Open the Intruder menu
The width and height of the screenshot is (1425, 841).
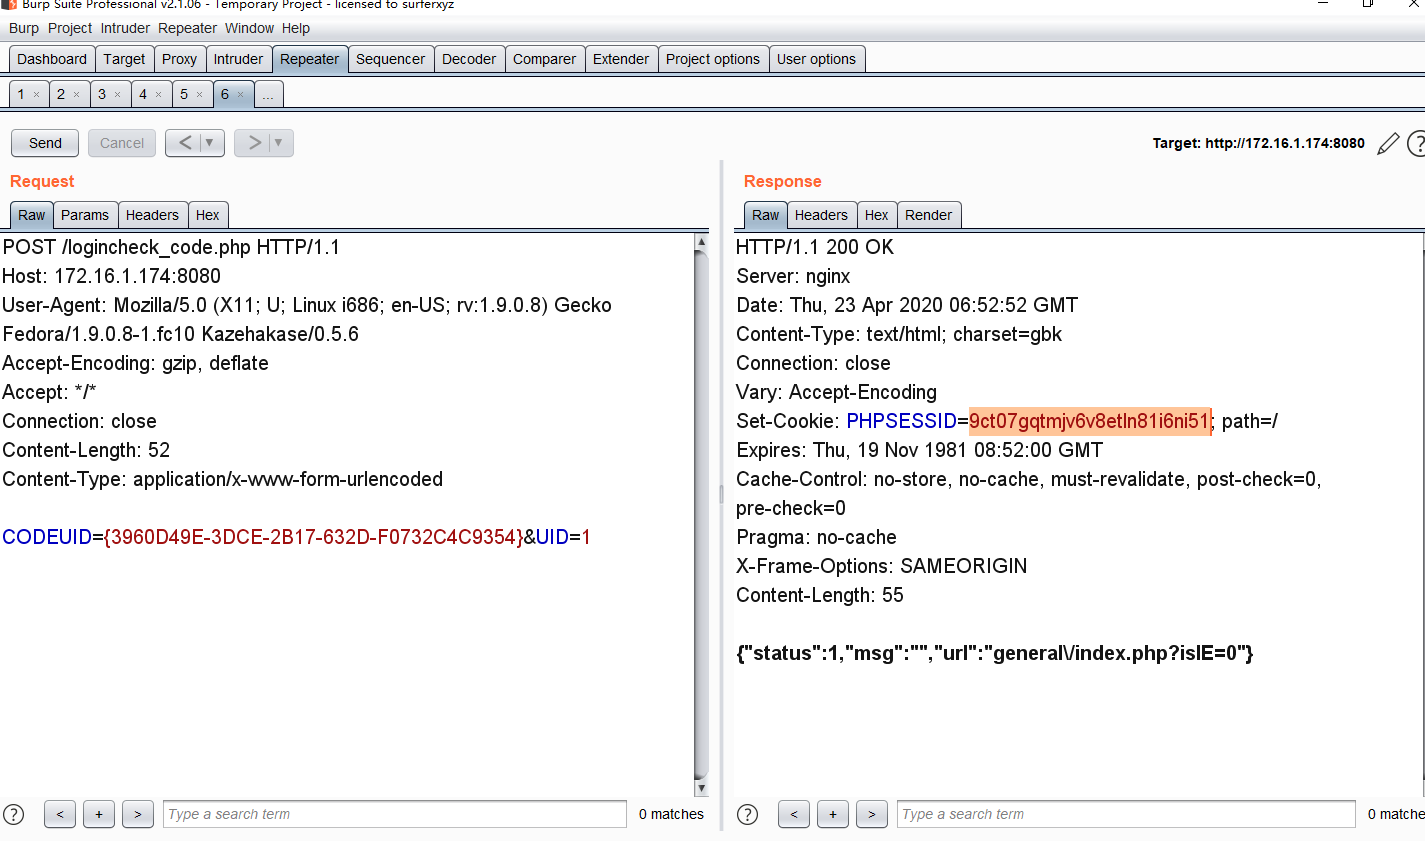click(125, 28)
